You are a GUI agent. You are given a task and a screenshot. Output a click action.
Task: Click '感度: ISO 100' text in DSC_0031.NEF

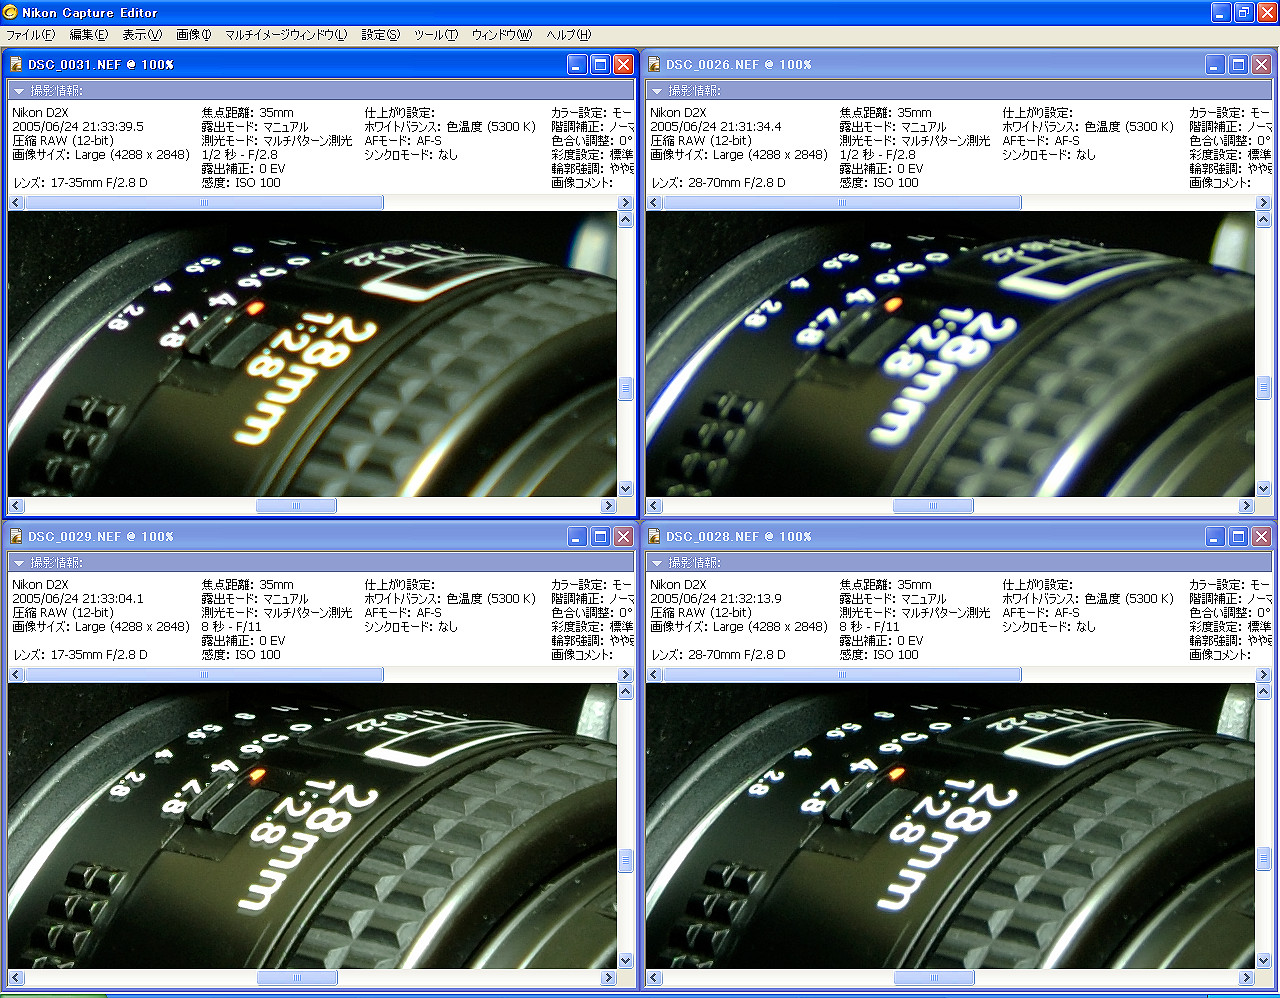pos(241,183)
